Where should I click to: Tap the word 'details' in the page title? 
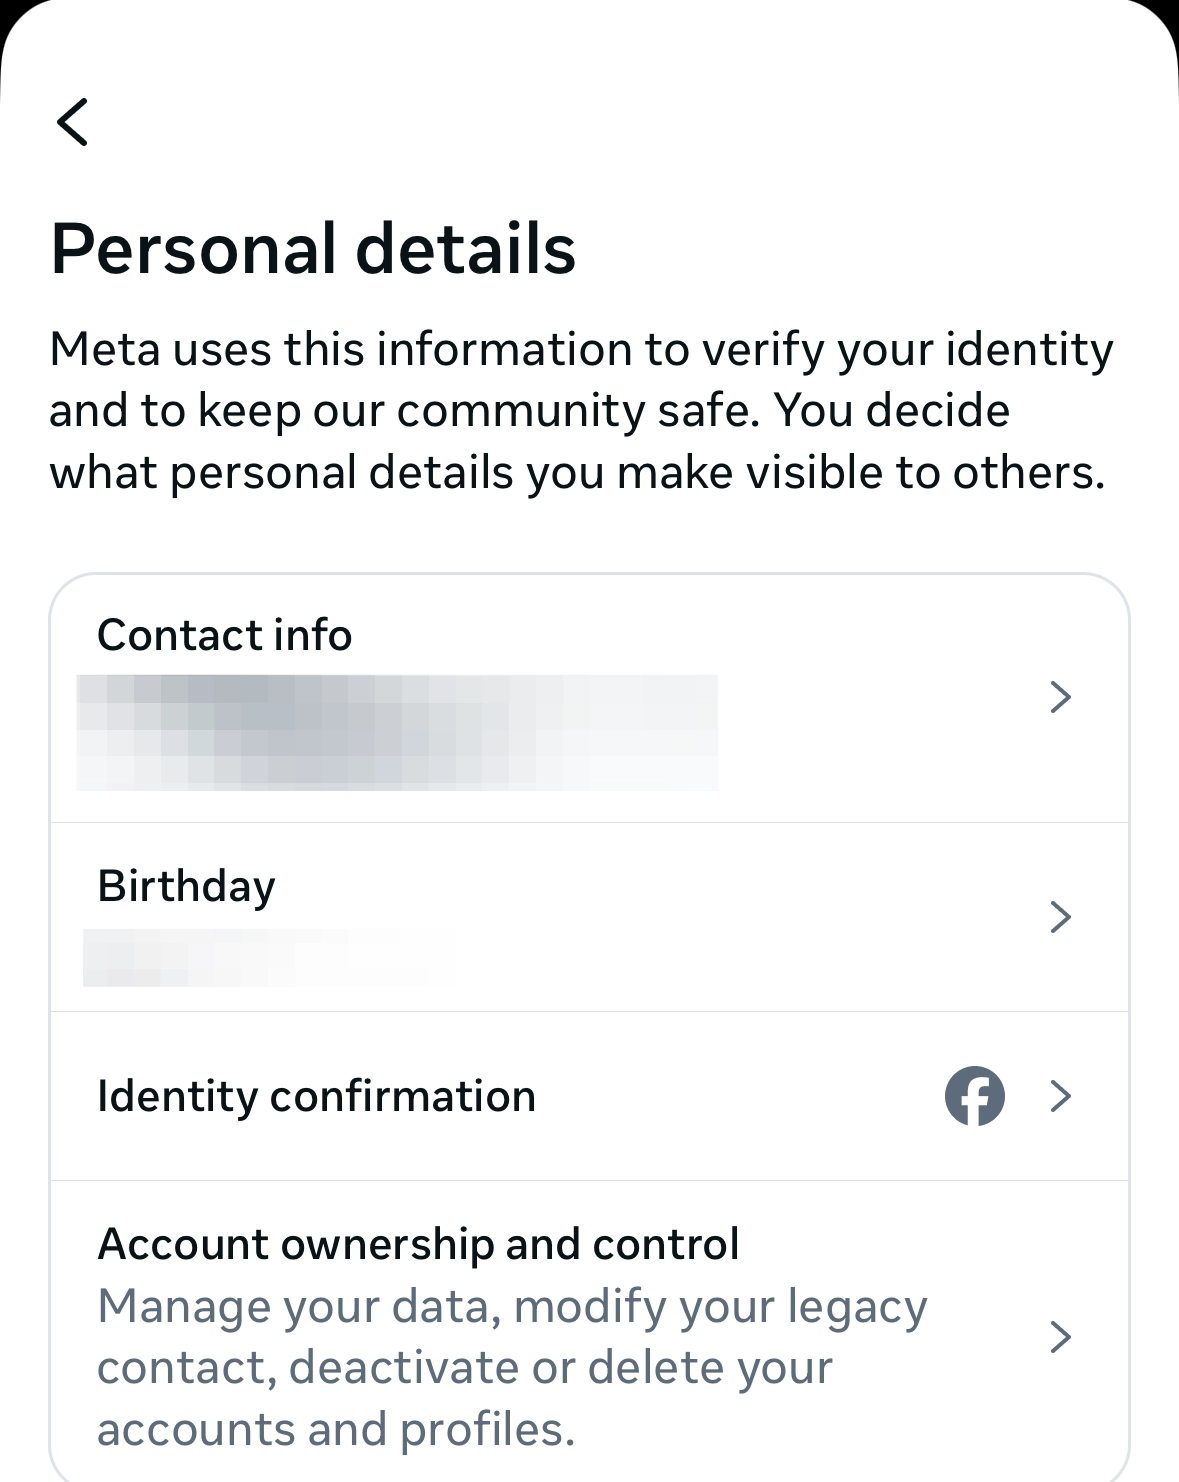tap(466, 248)
